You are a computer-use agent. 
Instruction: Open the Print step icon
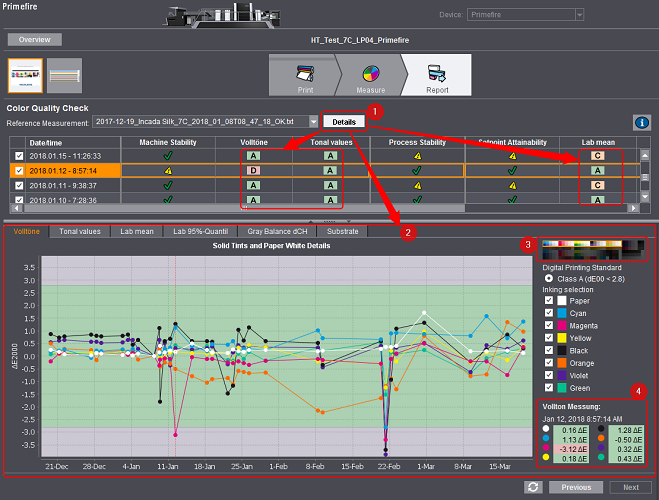tap(305, 73)
